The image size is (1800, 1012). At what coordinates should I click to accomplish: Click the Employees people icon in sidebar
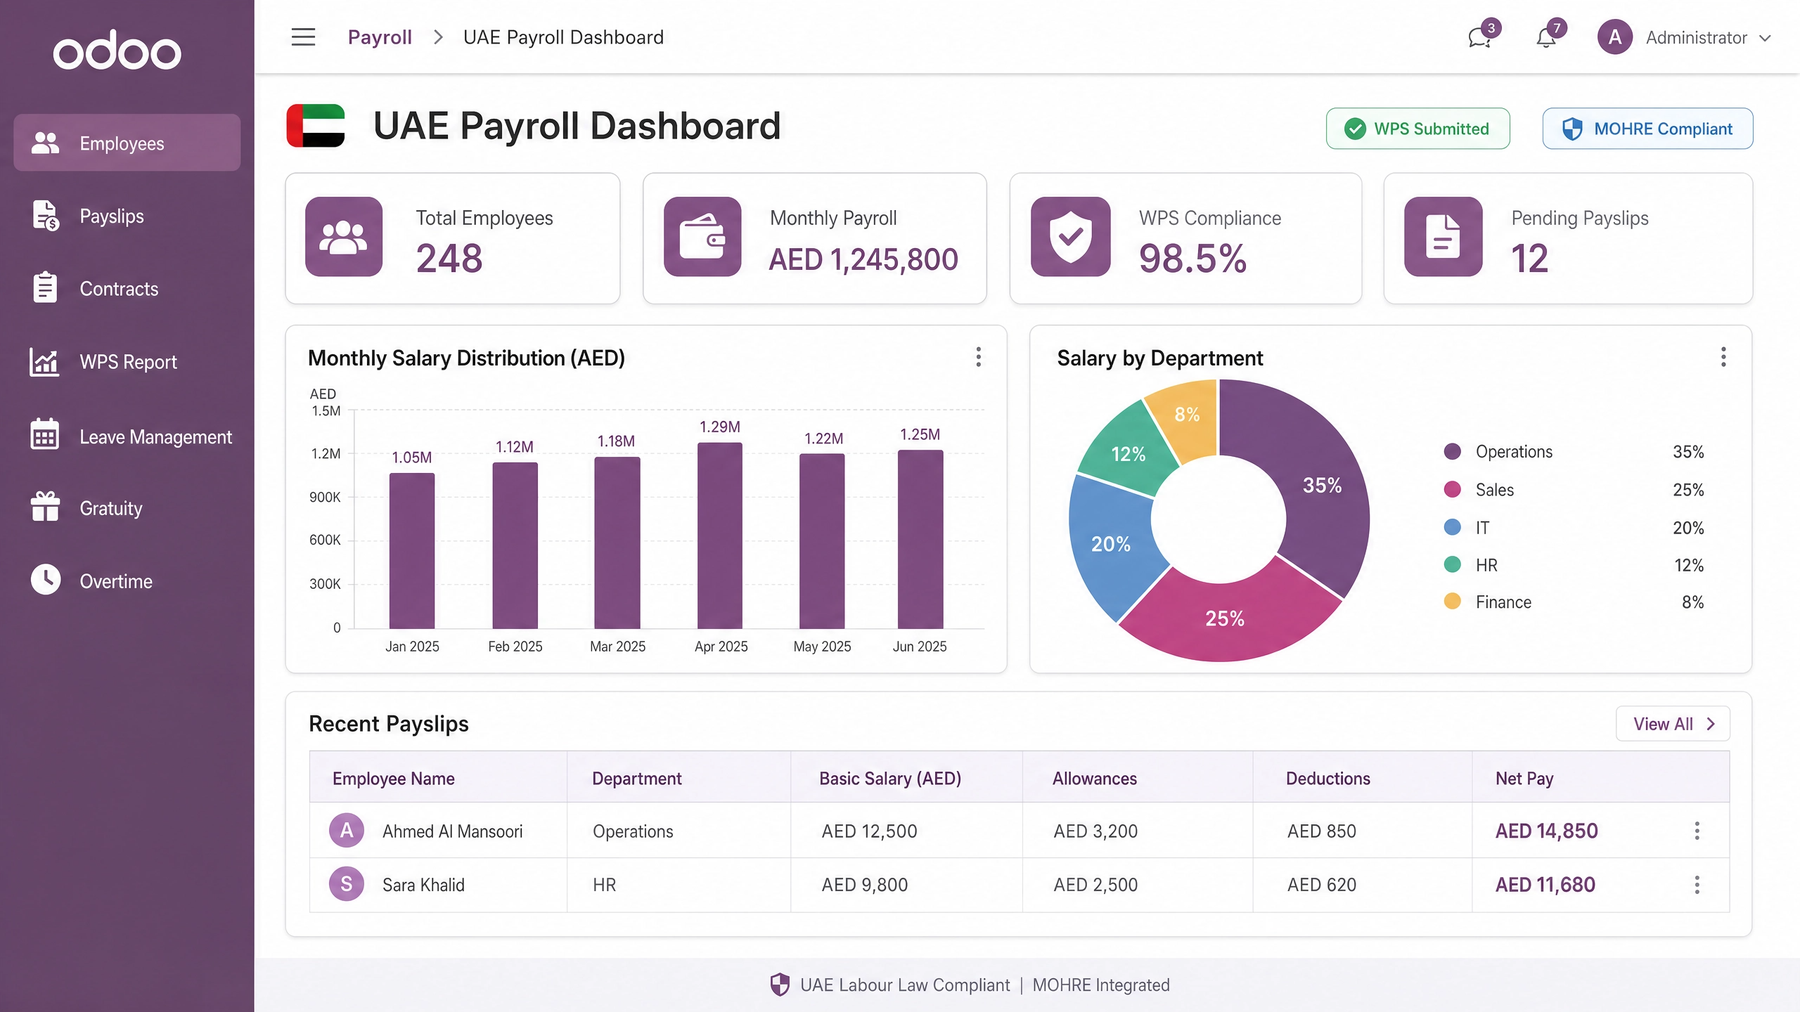(x=45, y=143)
